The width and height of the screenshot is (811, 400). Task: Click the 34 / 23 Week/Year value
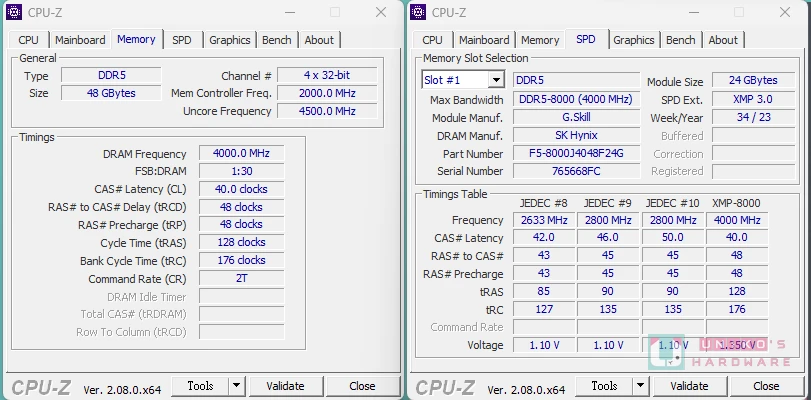(x=754, y=117)
